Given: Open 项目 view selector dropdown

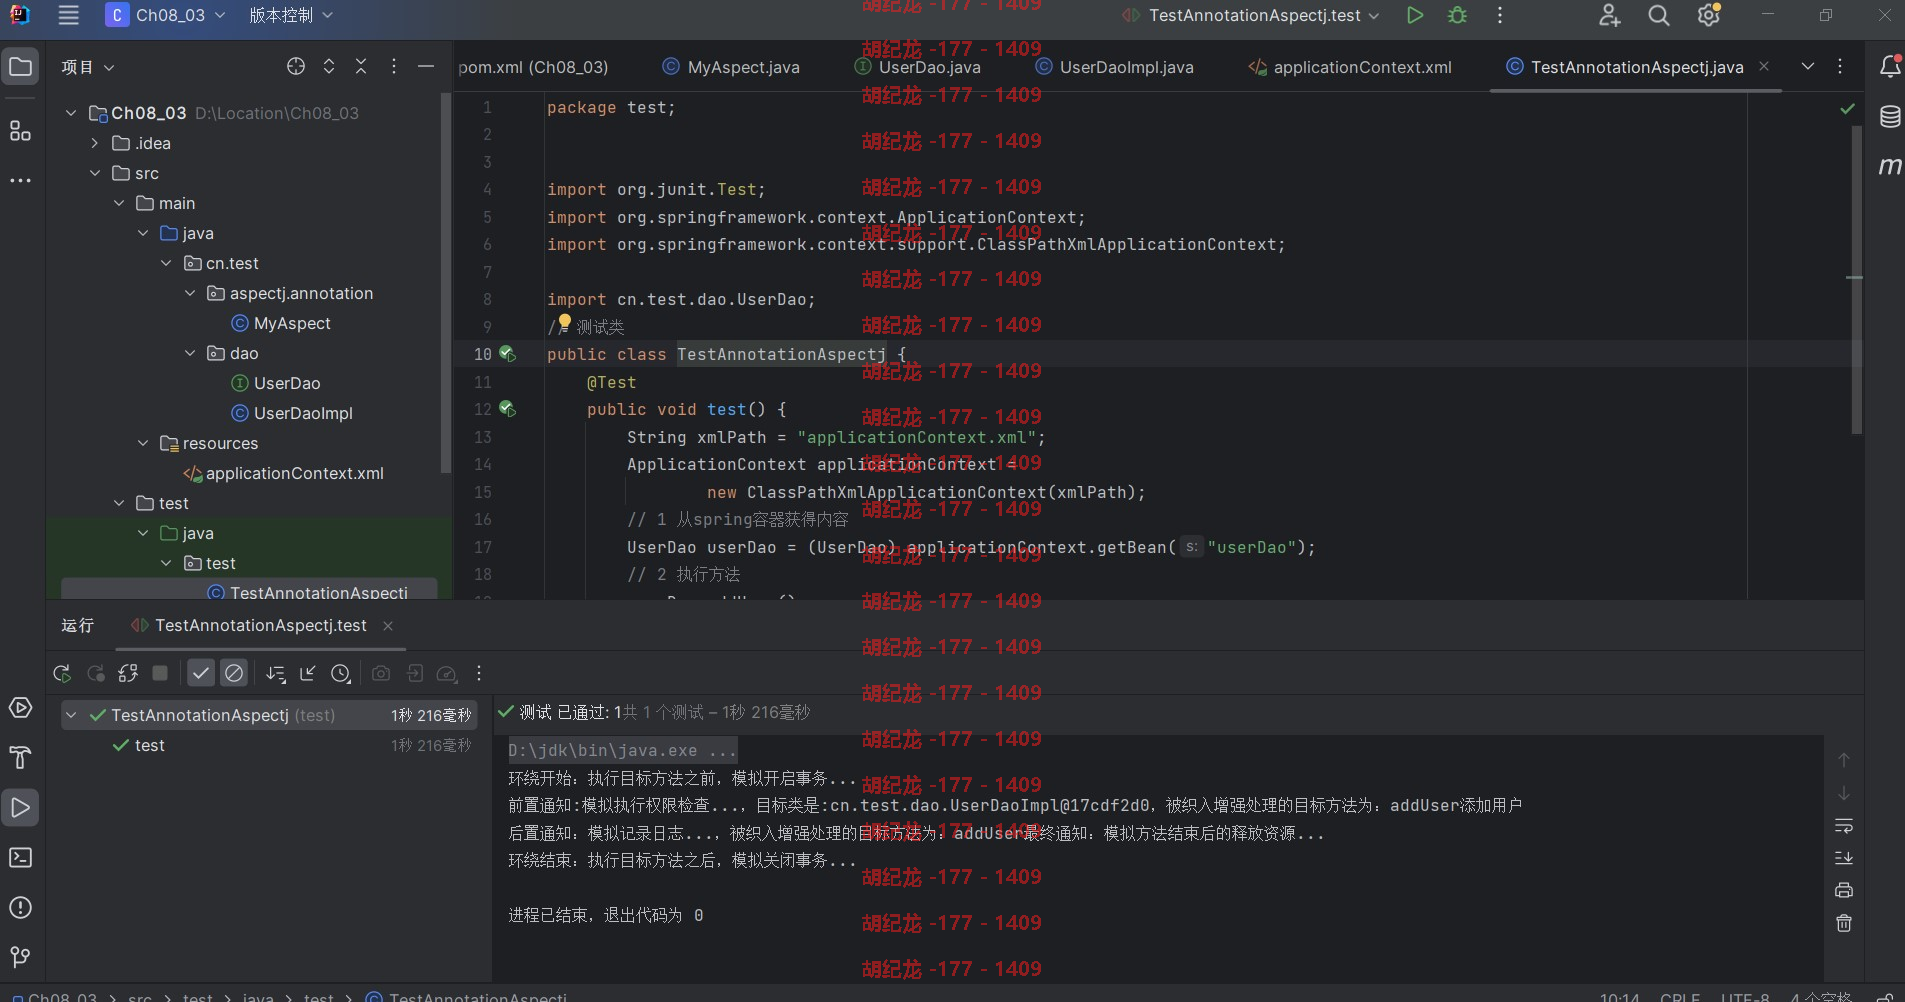Looking at the screenshot, I should 88,67.
